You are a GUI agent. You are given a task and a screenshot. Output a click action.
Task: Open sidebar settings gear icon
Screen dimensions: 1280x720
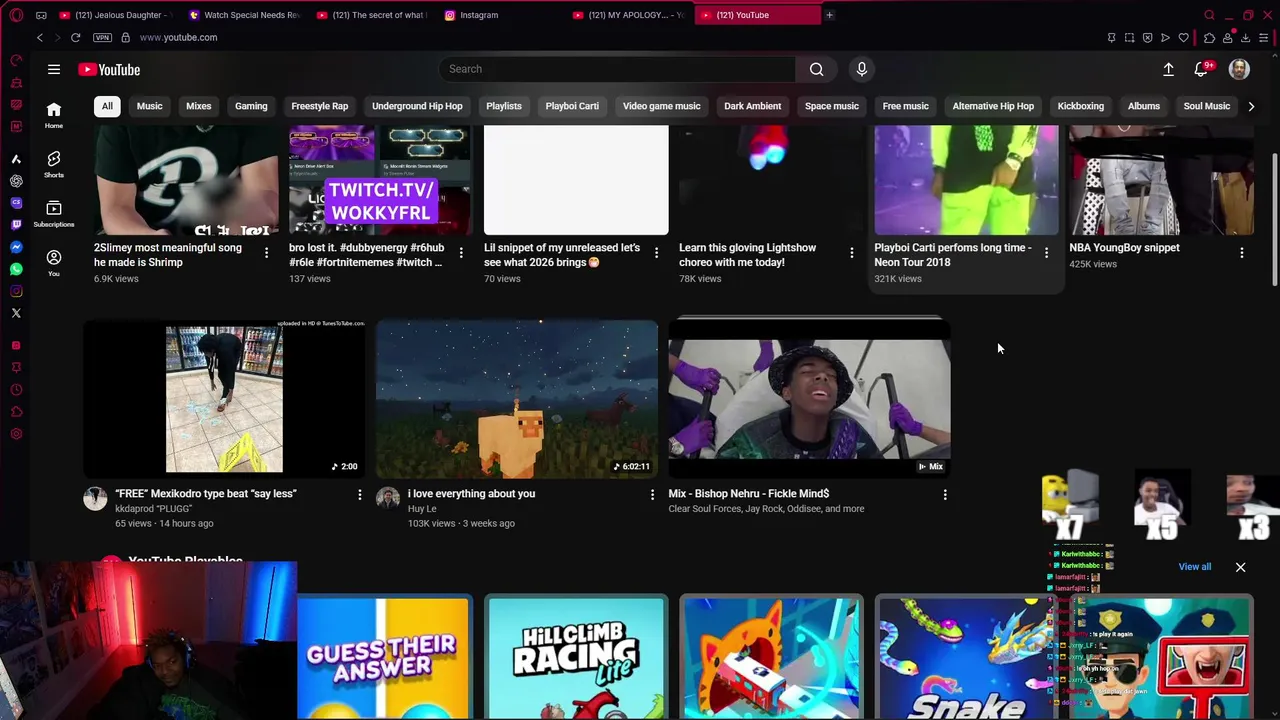point(16,433)
